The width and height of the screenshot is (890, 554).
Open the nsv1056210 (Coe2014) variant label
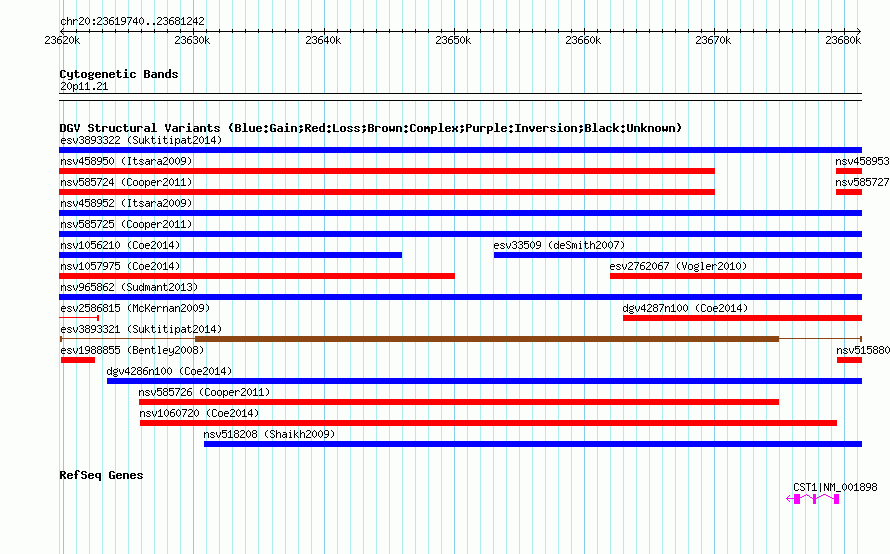pos(120,245)
